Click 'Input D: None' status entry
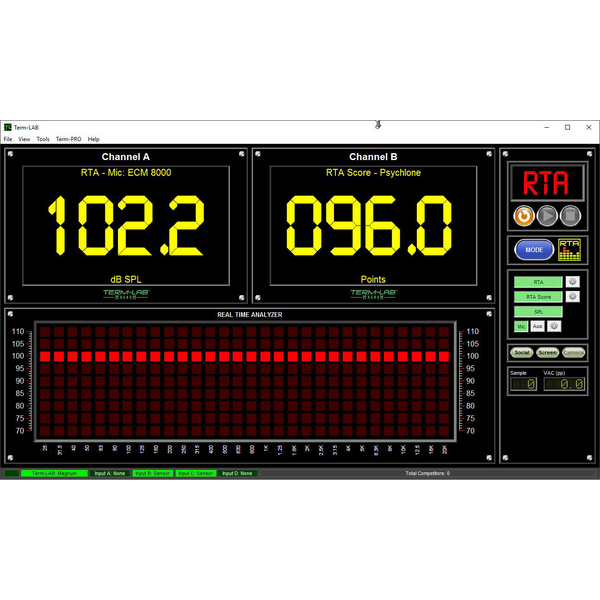 pyautogui.click(x=237, y=473)
